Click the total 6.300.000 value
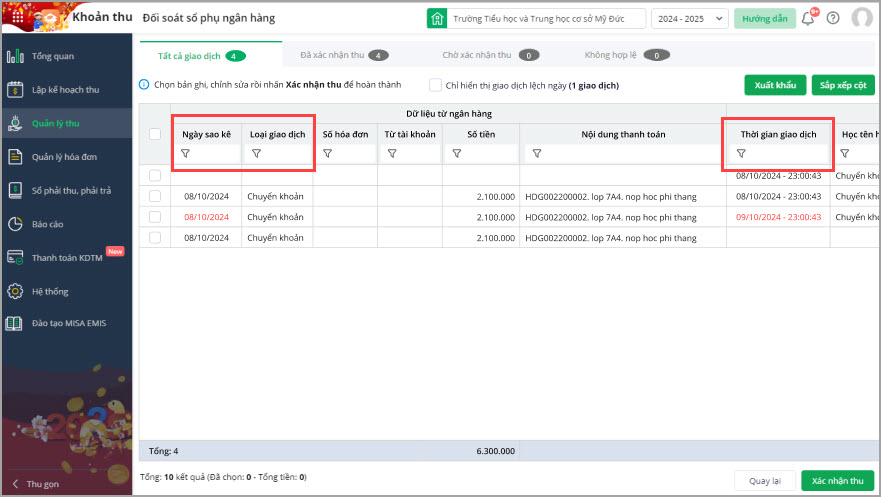Image resolution: width=881 pixels, height=497 pixels. click(x=496, y=451)
